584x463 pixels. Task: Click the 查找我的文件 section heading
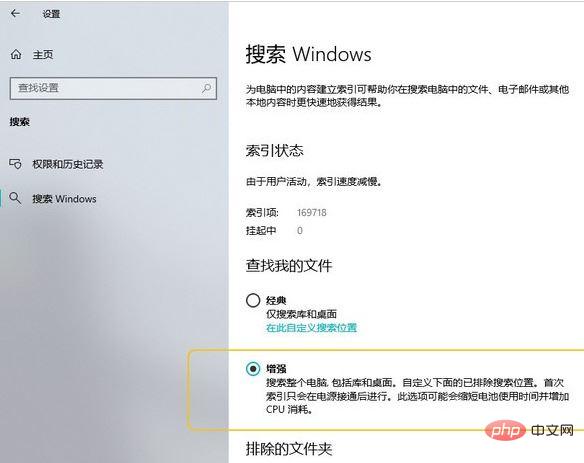click(x=289, y=266)
